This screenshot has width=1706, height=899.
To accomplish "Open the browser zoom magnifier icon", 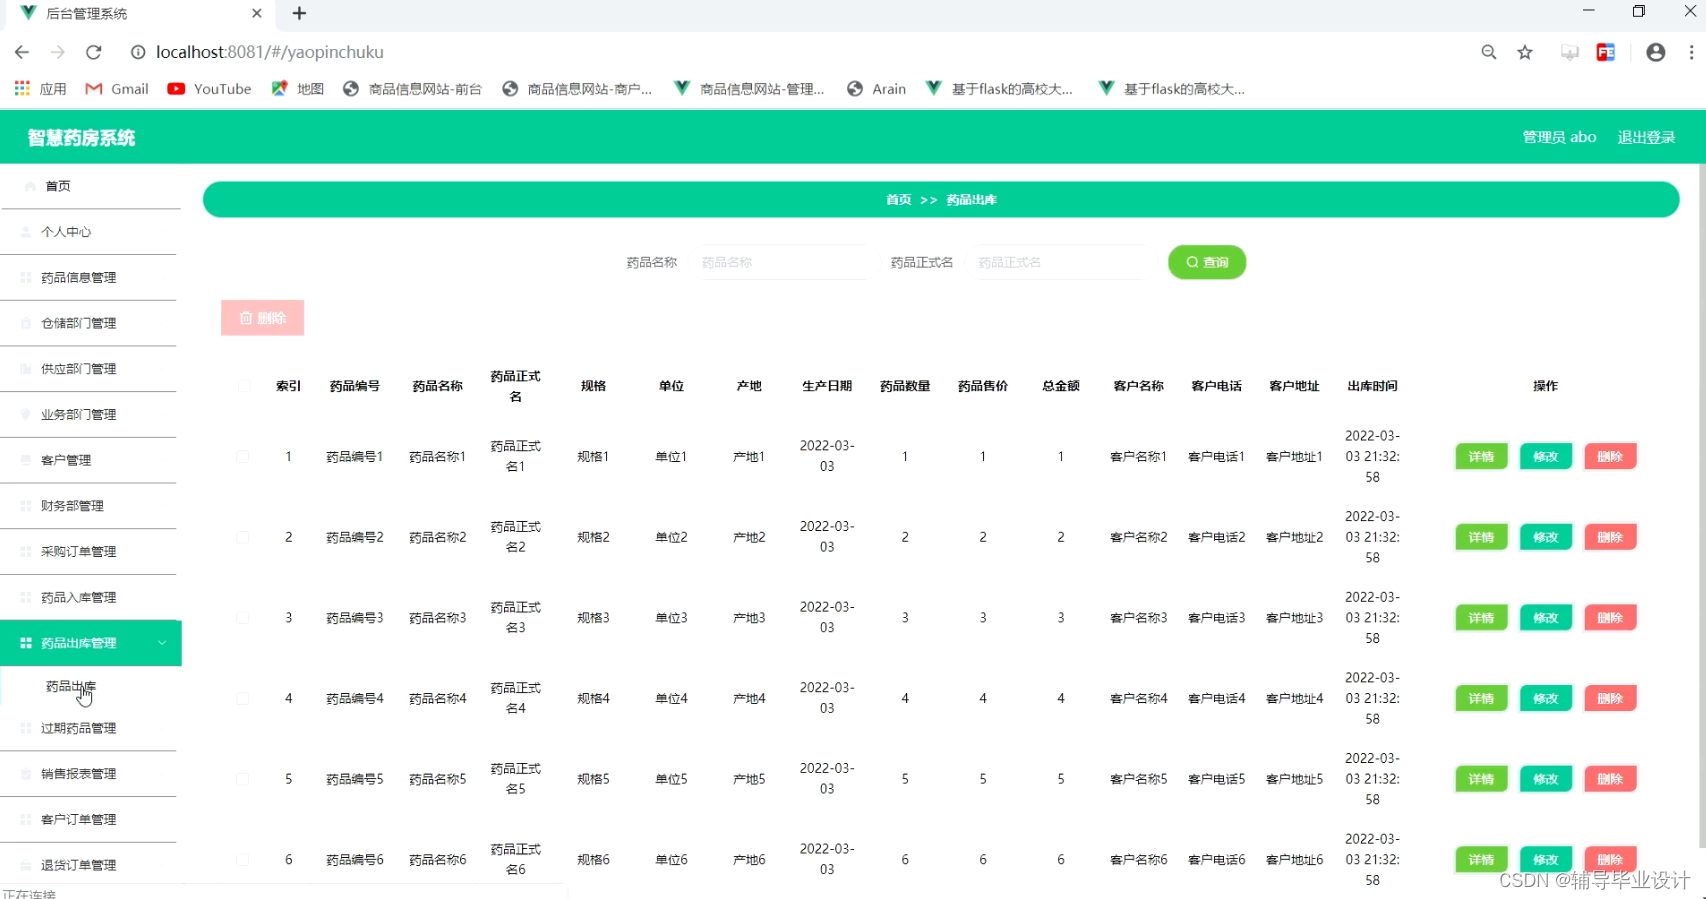I will pos(1489,52).
